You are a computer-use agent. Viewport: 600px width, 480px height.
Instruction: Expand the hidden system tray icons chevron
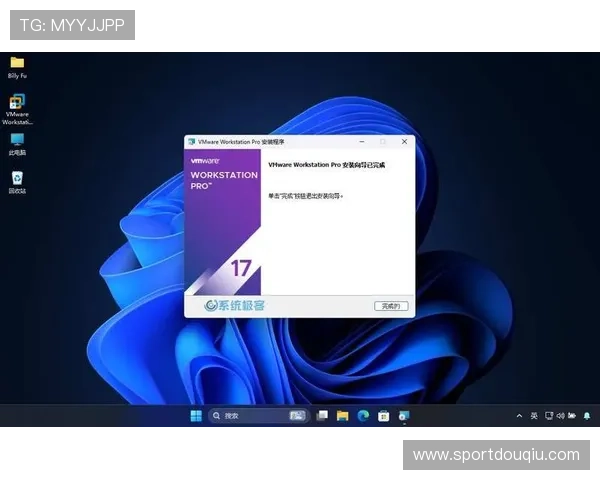519,415
